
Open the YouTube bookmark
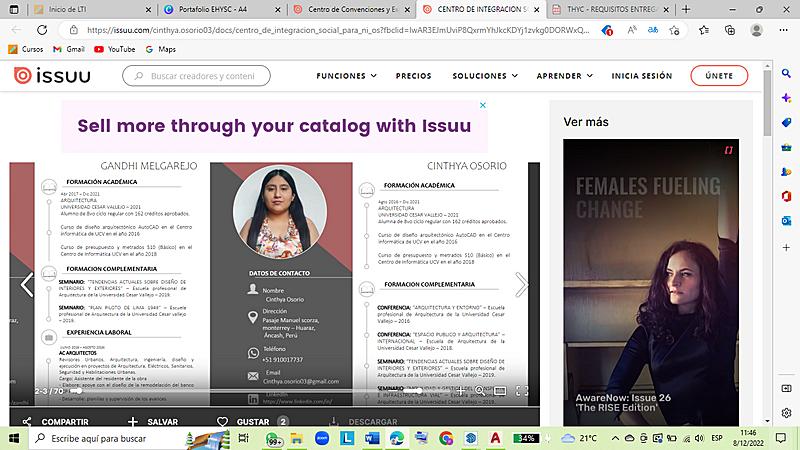115,49
